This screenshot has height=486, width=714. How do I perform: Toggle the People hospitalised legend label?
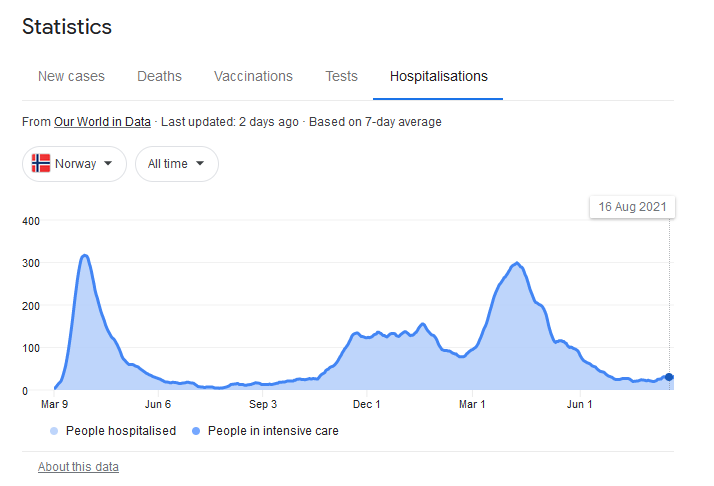point(120,431)
